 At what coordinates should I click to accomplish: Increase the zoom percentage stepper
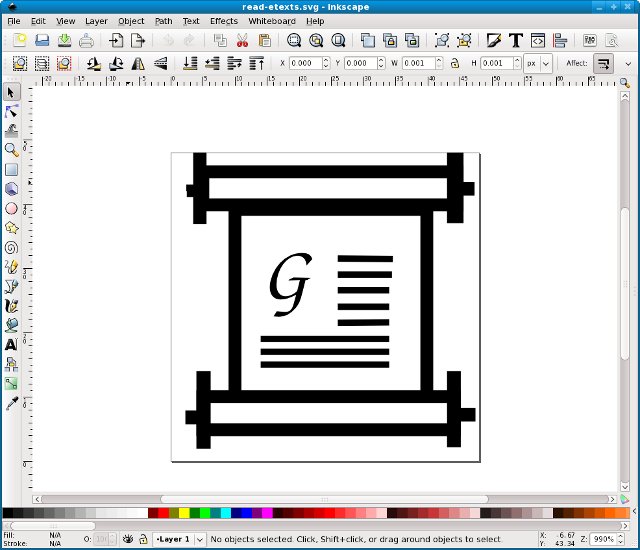click(x=620, y=536)
